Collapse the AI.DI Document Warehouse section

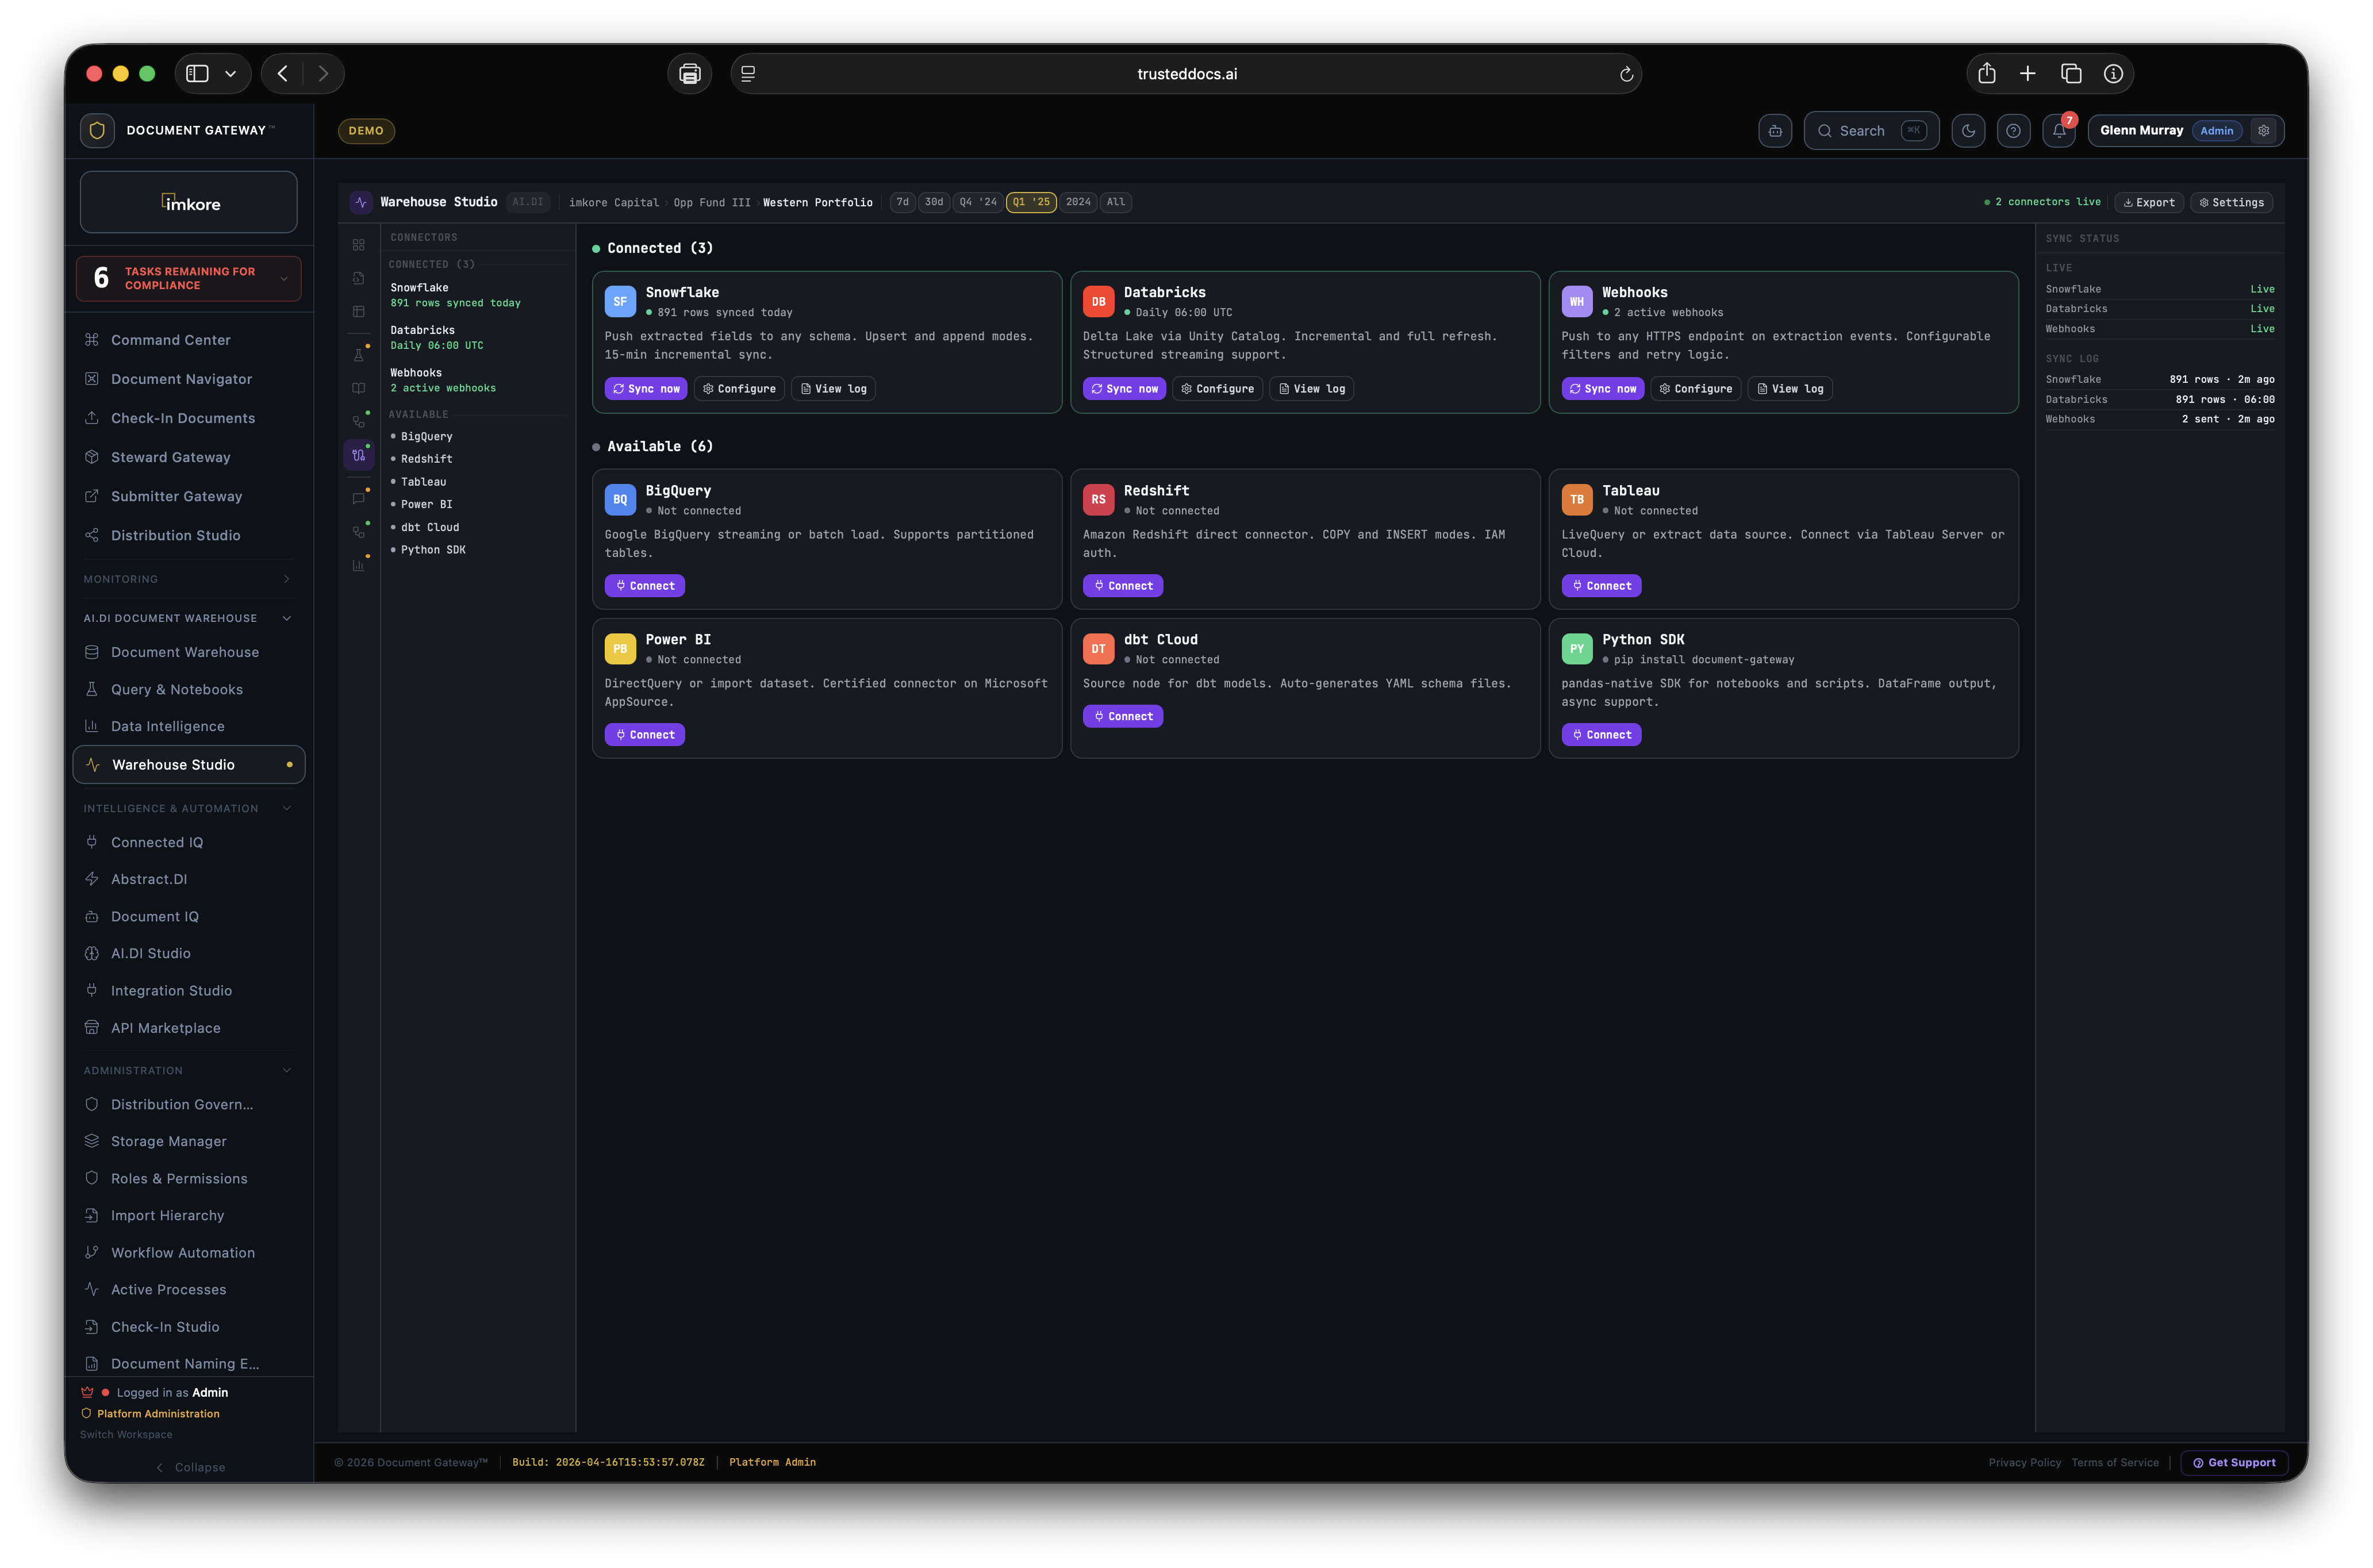[189, 618]
